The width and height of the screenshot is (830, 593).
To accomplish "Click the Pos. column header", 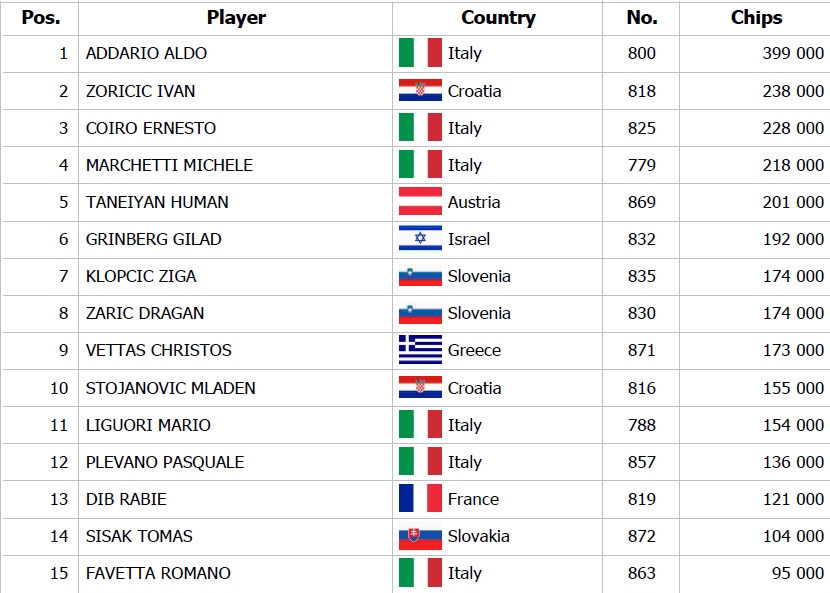I will click(40, 17).
